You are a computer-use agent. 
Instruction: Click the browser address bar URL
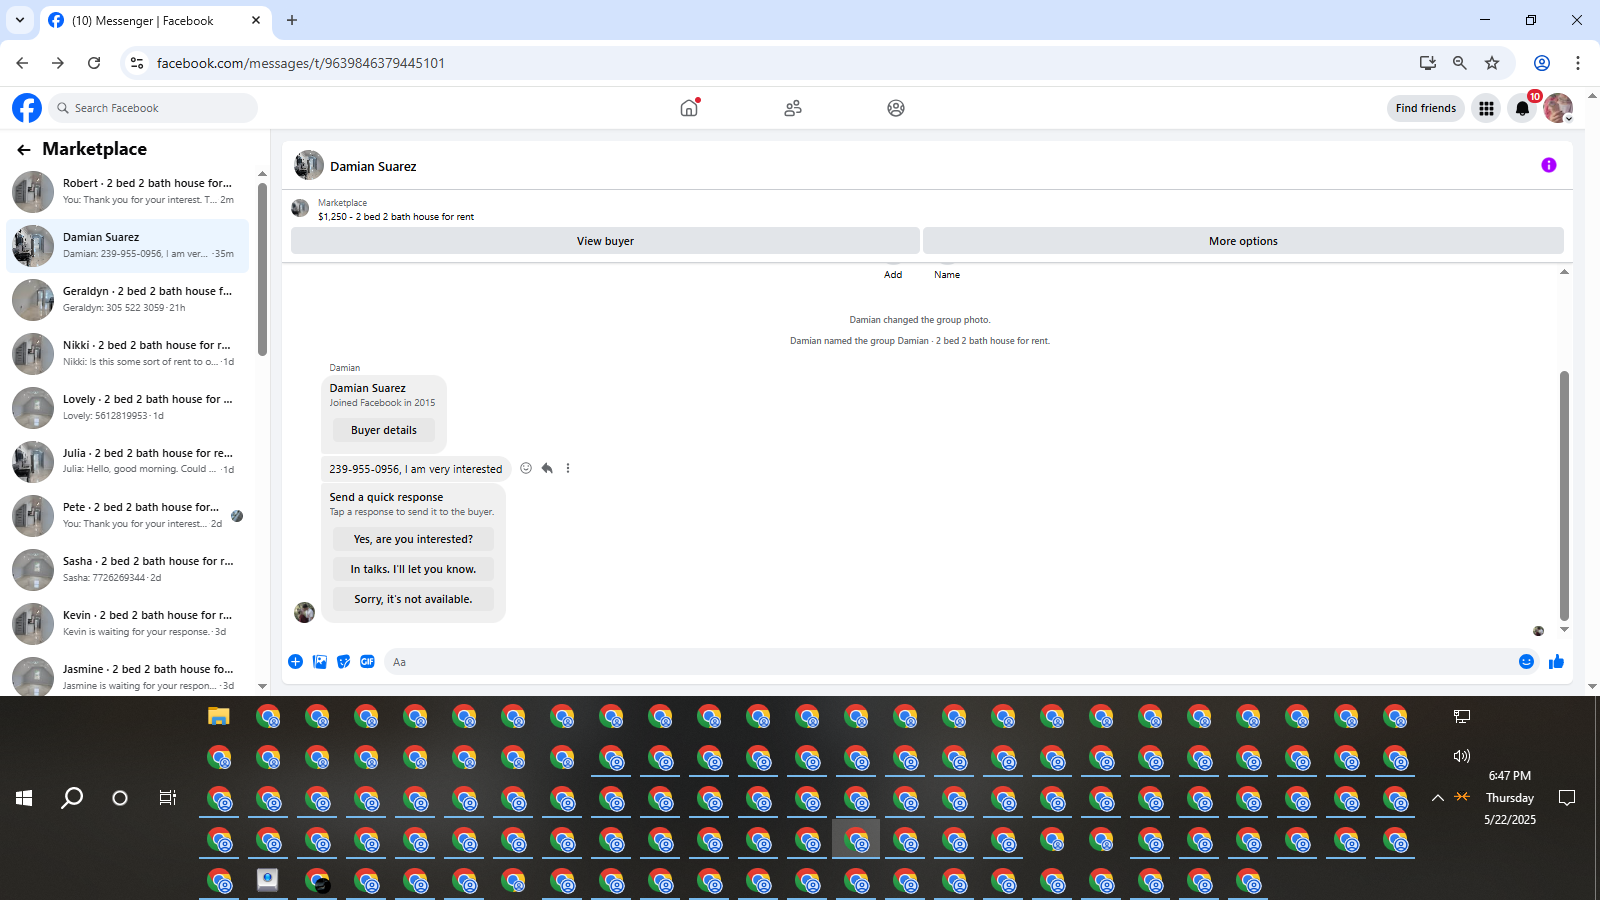point(301,63)
